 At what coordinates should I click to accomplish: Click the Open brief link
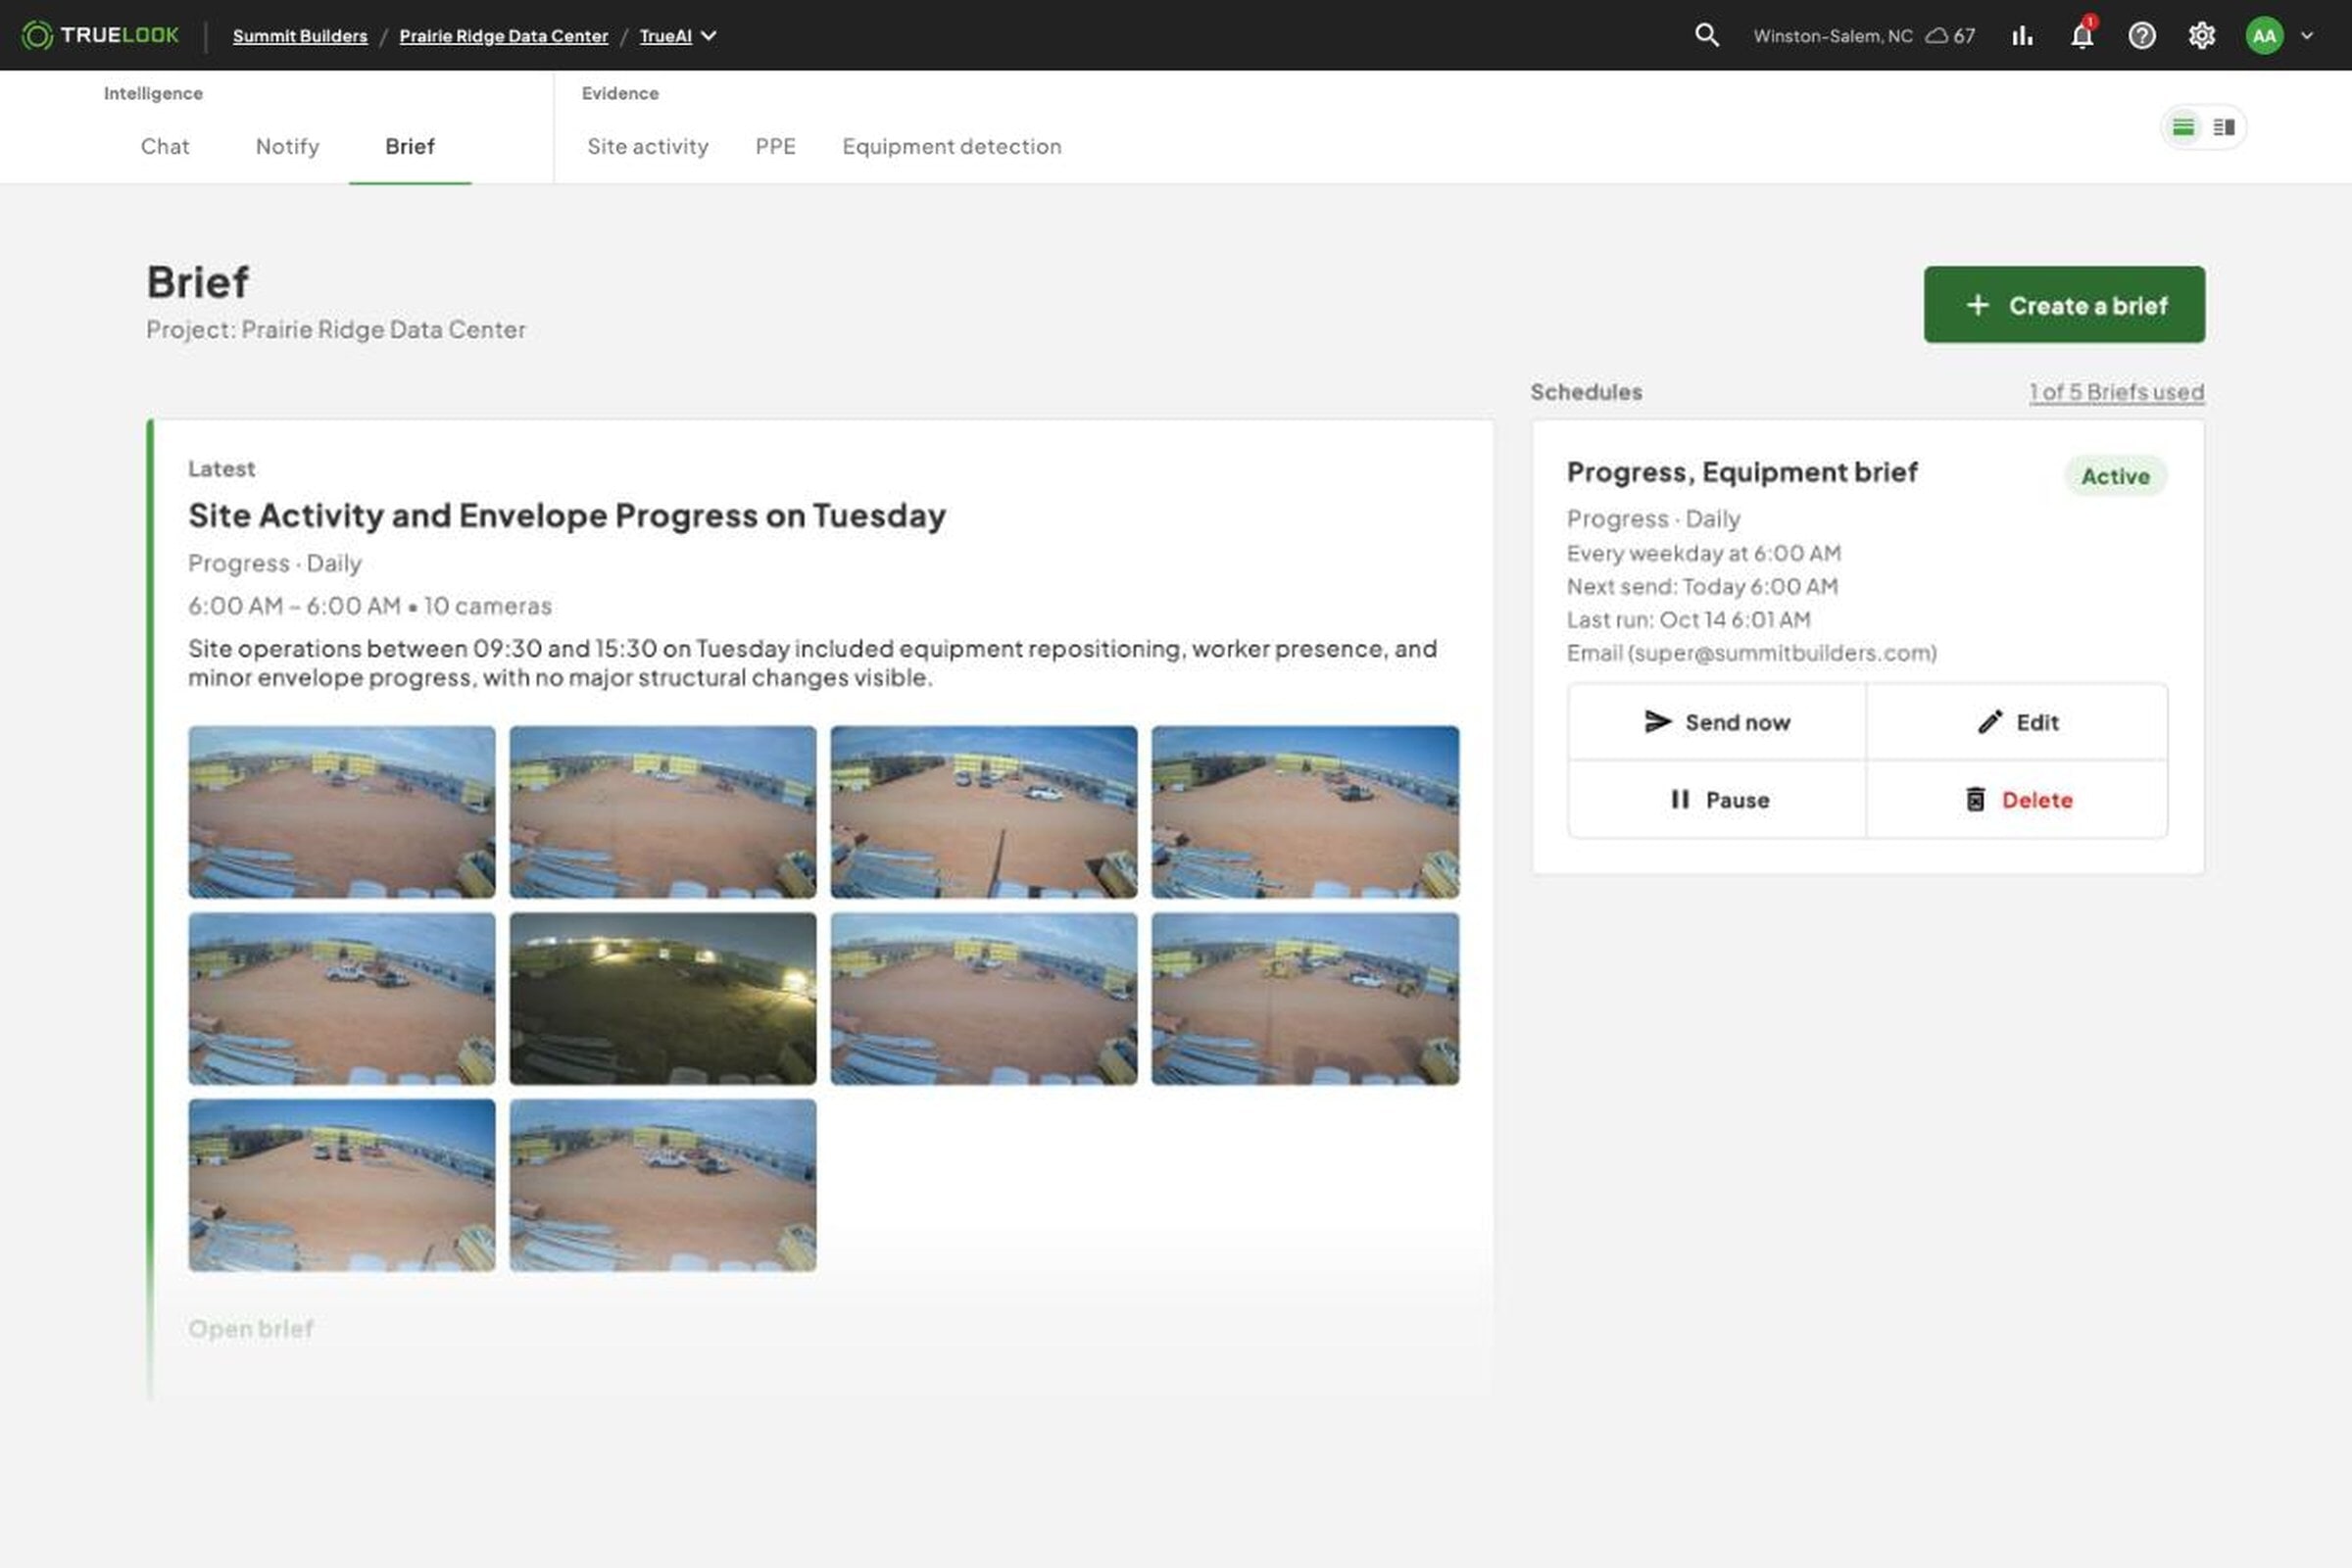[251, 1329]
